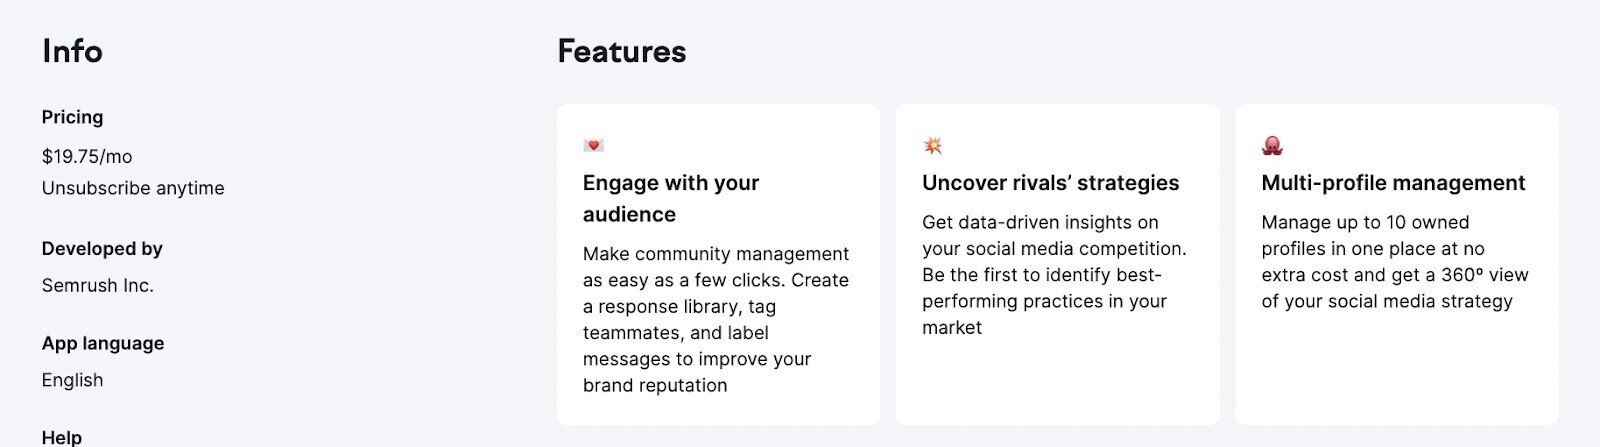Viewport: 1600px width, 447px height.
Task: Click the Features section heading
Action: [621, 52]
